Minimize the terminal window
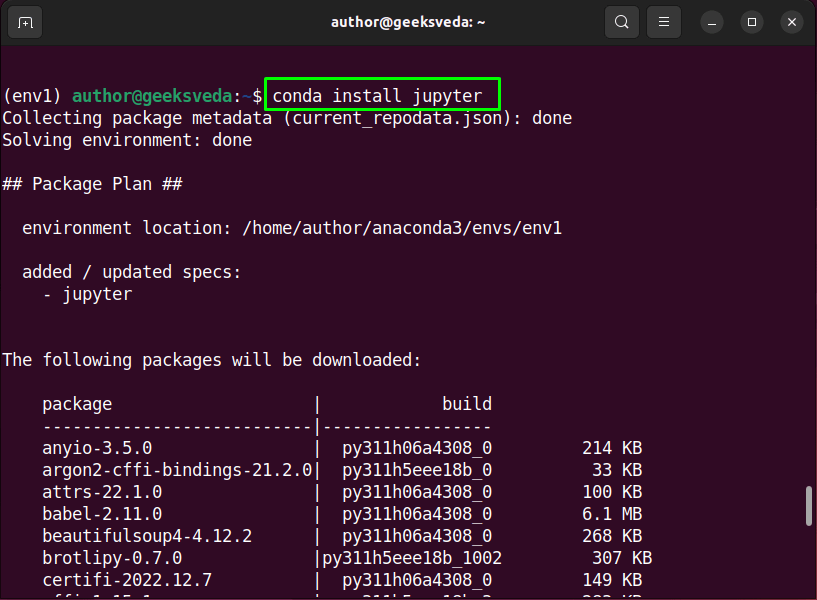Viewport: 817px width, 600px height. click(711, 21)
